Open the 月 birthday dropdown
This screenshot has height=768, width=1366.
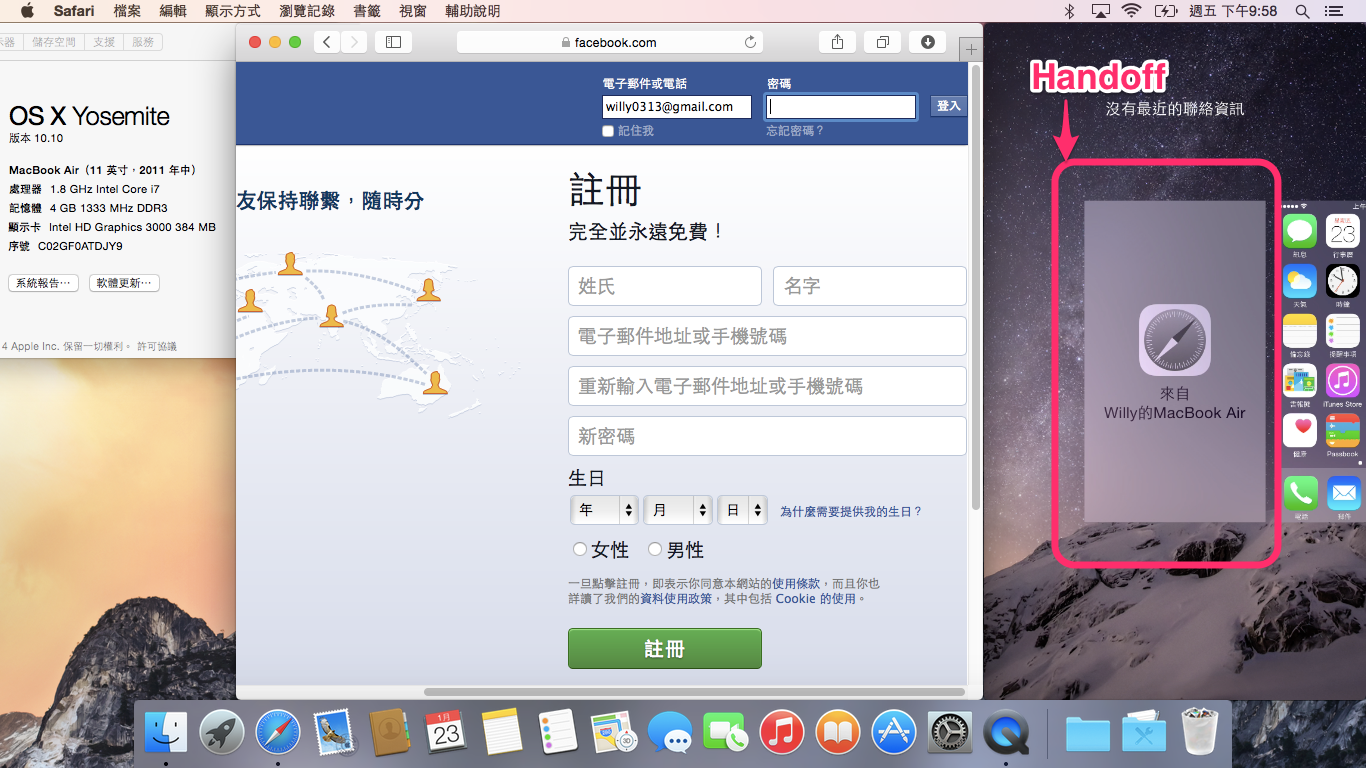coord(678,510)
